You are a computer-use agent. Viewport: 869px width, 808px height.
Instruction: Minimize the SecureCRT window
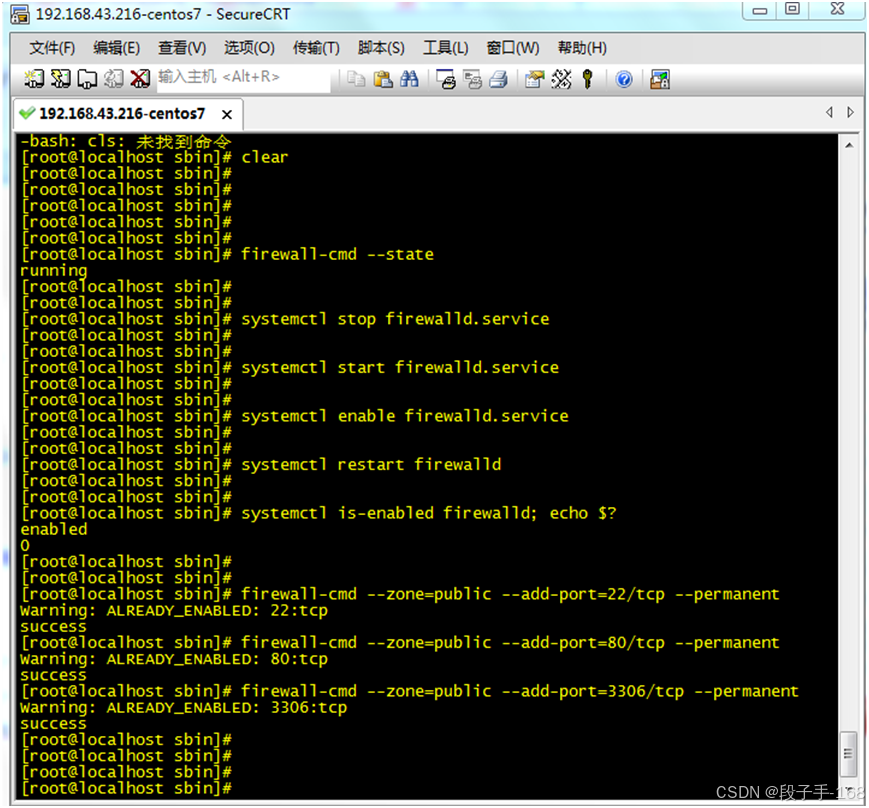[760, 10]
